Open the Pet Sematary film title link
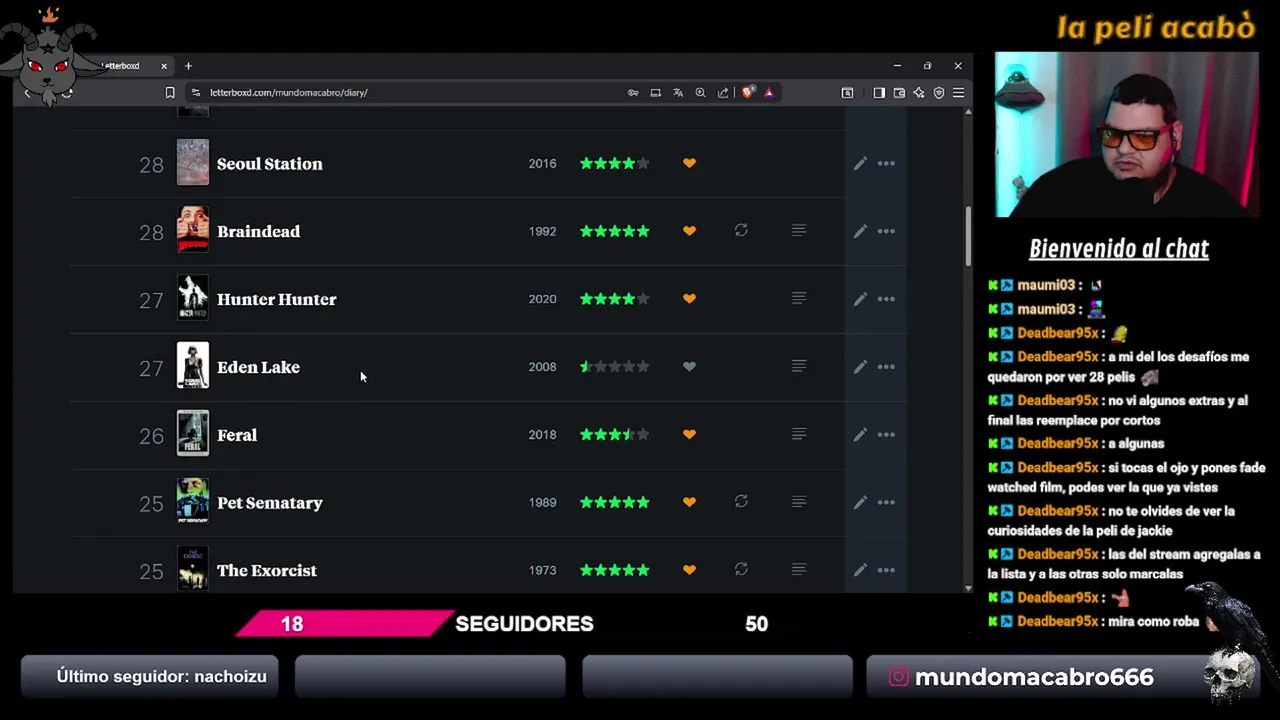Viewport: 1280px width, 720px height. coord(270,503)
